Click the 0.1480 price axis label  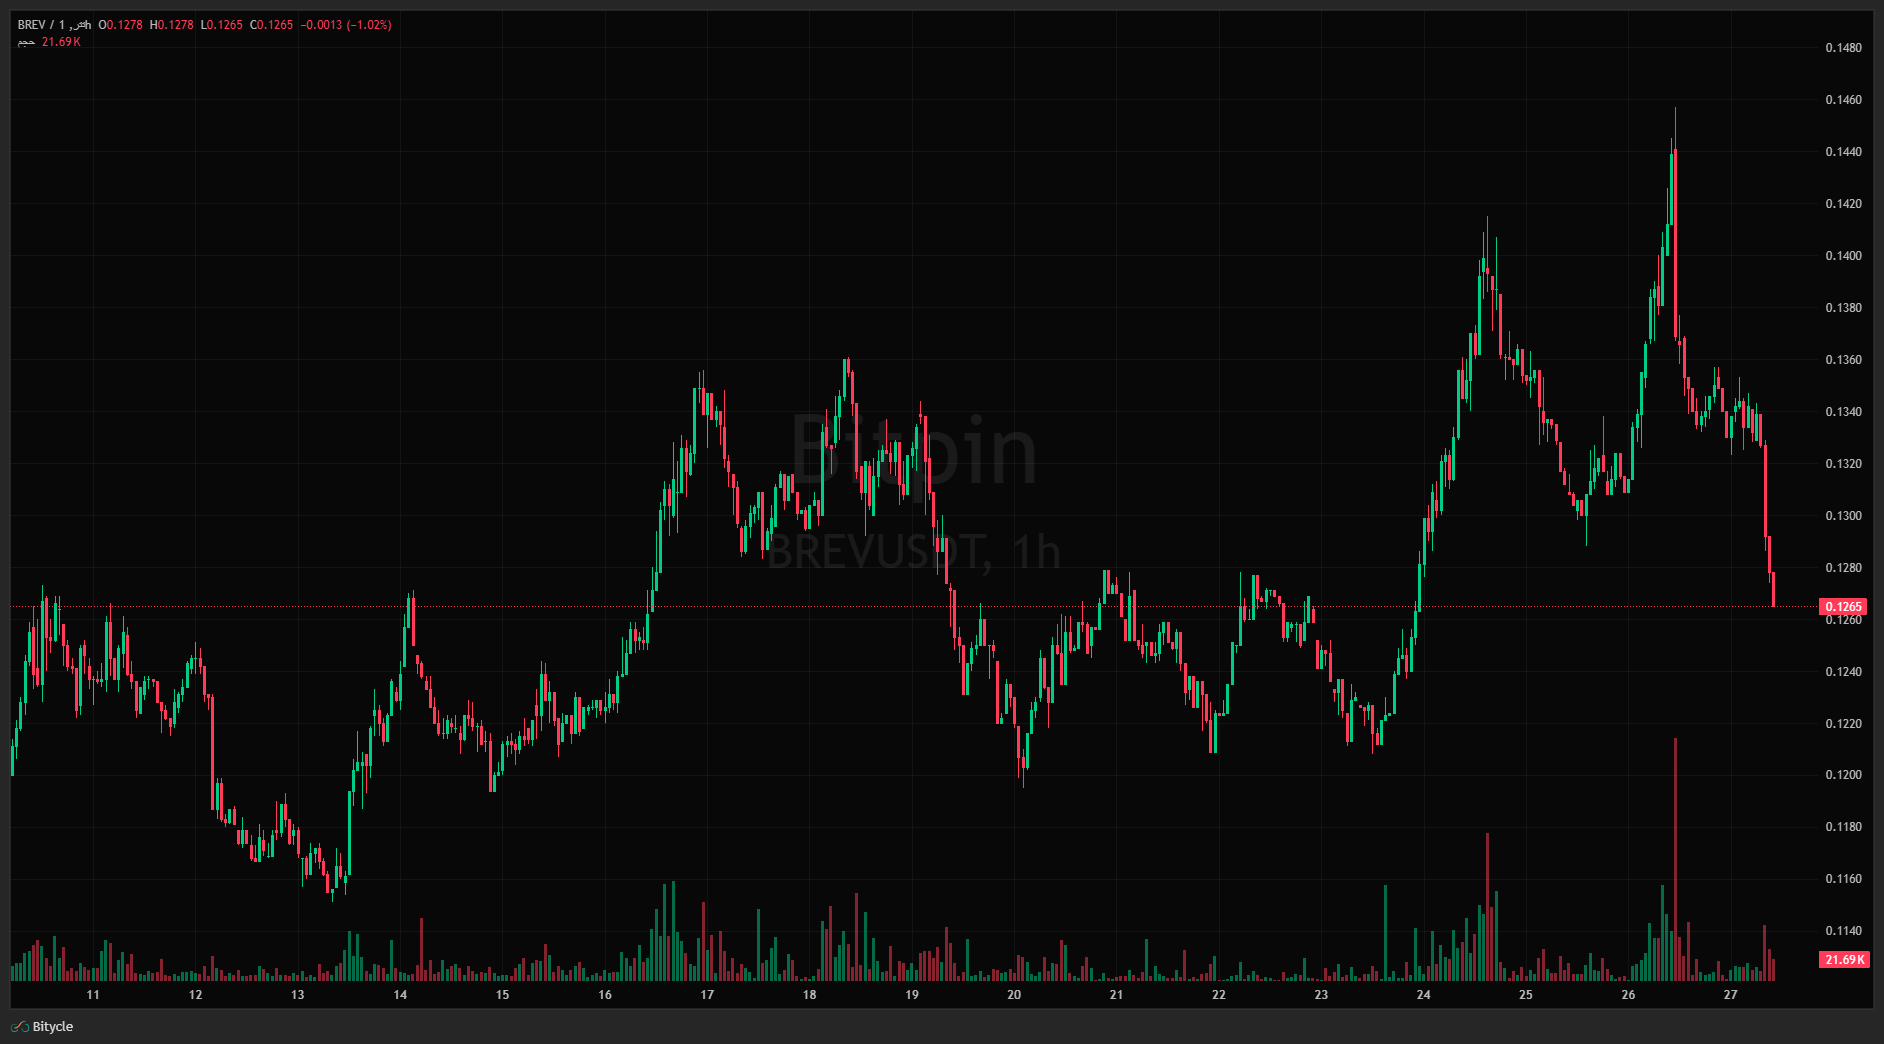[1843, 48]
